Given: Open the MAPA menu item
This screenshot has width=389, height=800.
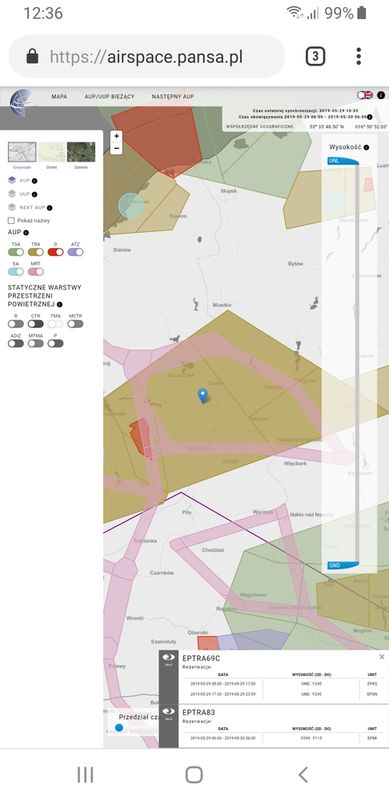Looking at the screenshot, I should [x=59, y=96].
